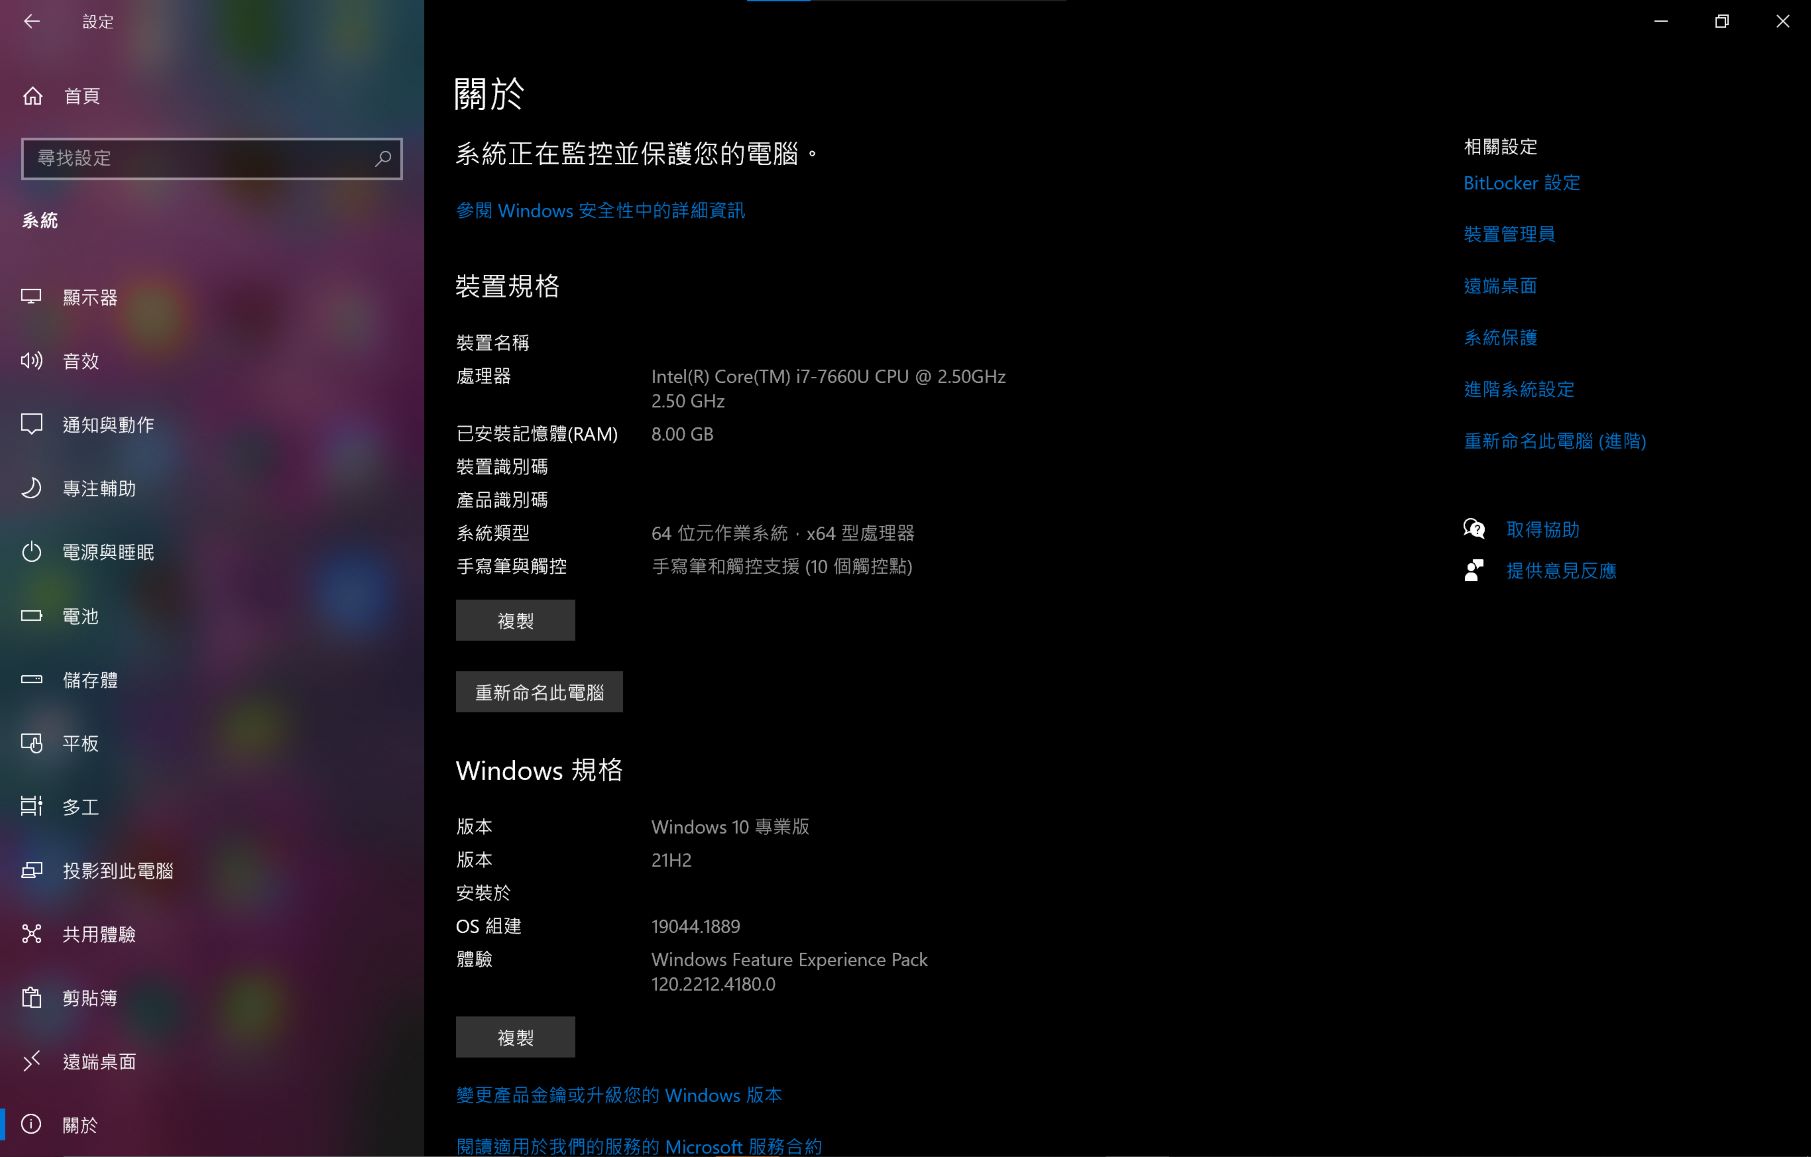Click the focus assist moon icon
Screen dimensions: 1811x1157
tap(32, 488)
